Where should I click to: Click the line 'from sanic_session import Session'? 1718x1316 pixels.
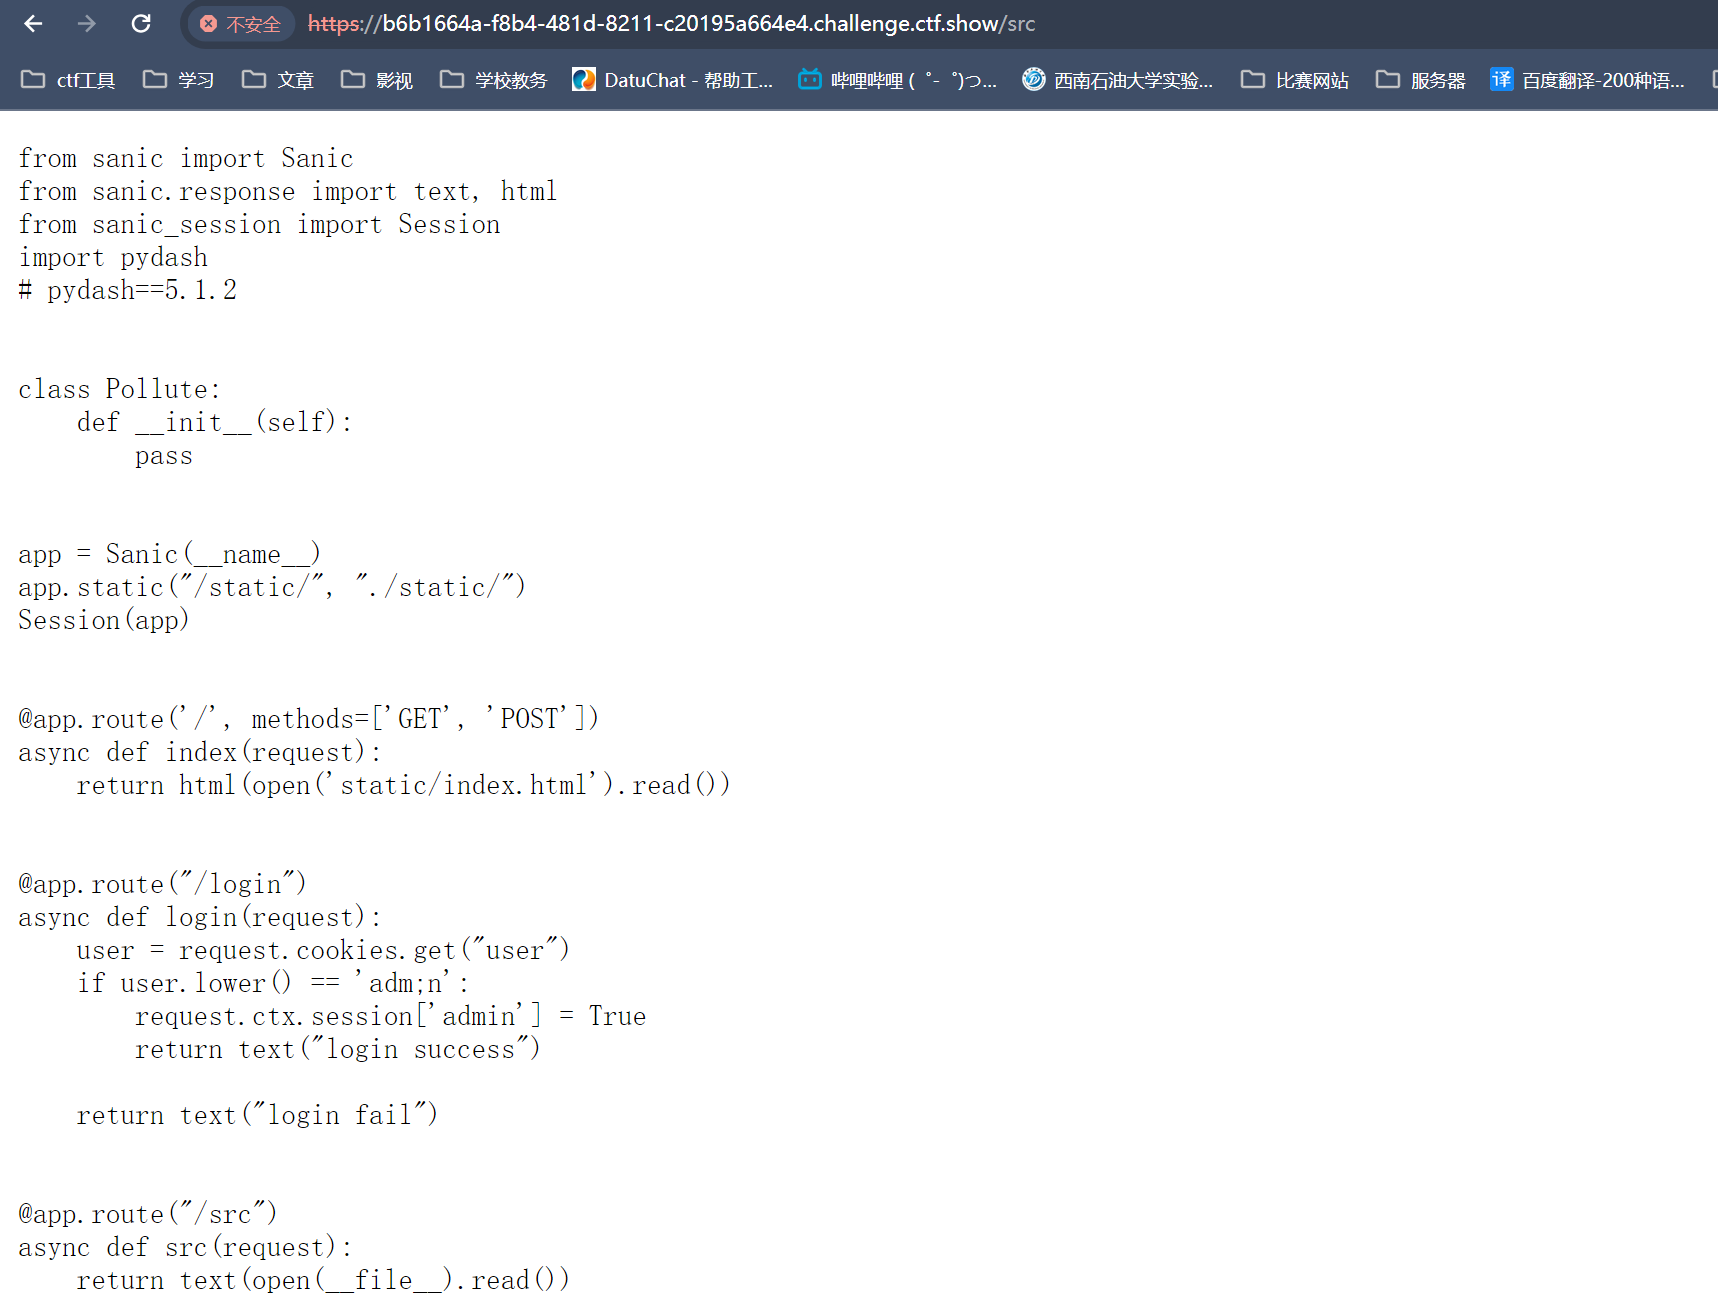[x=260, y=224]
